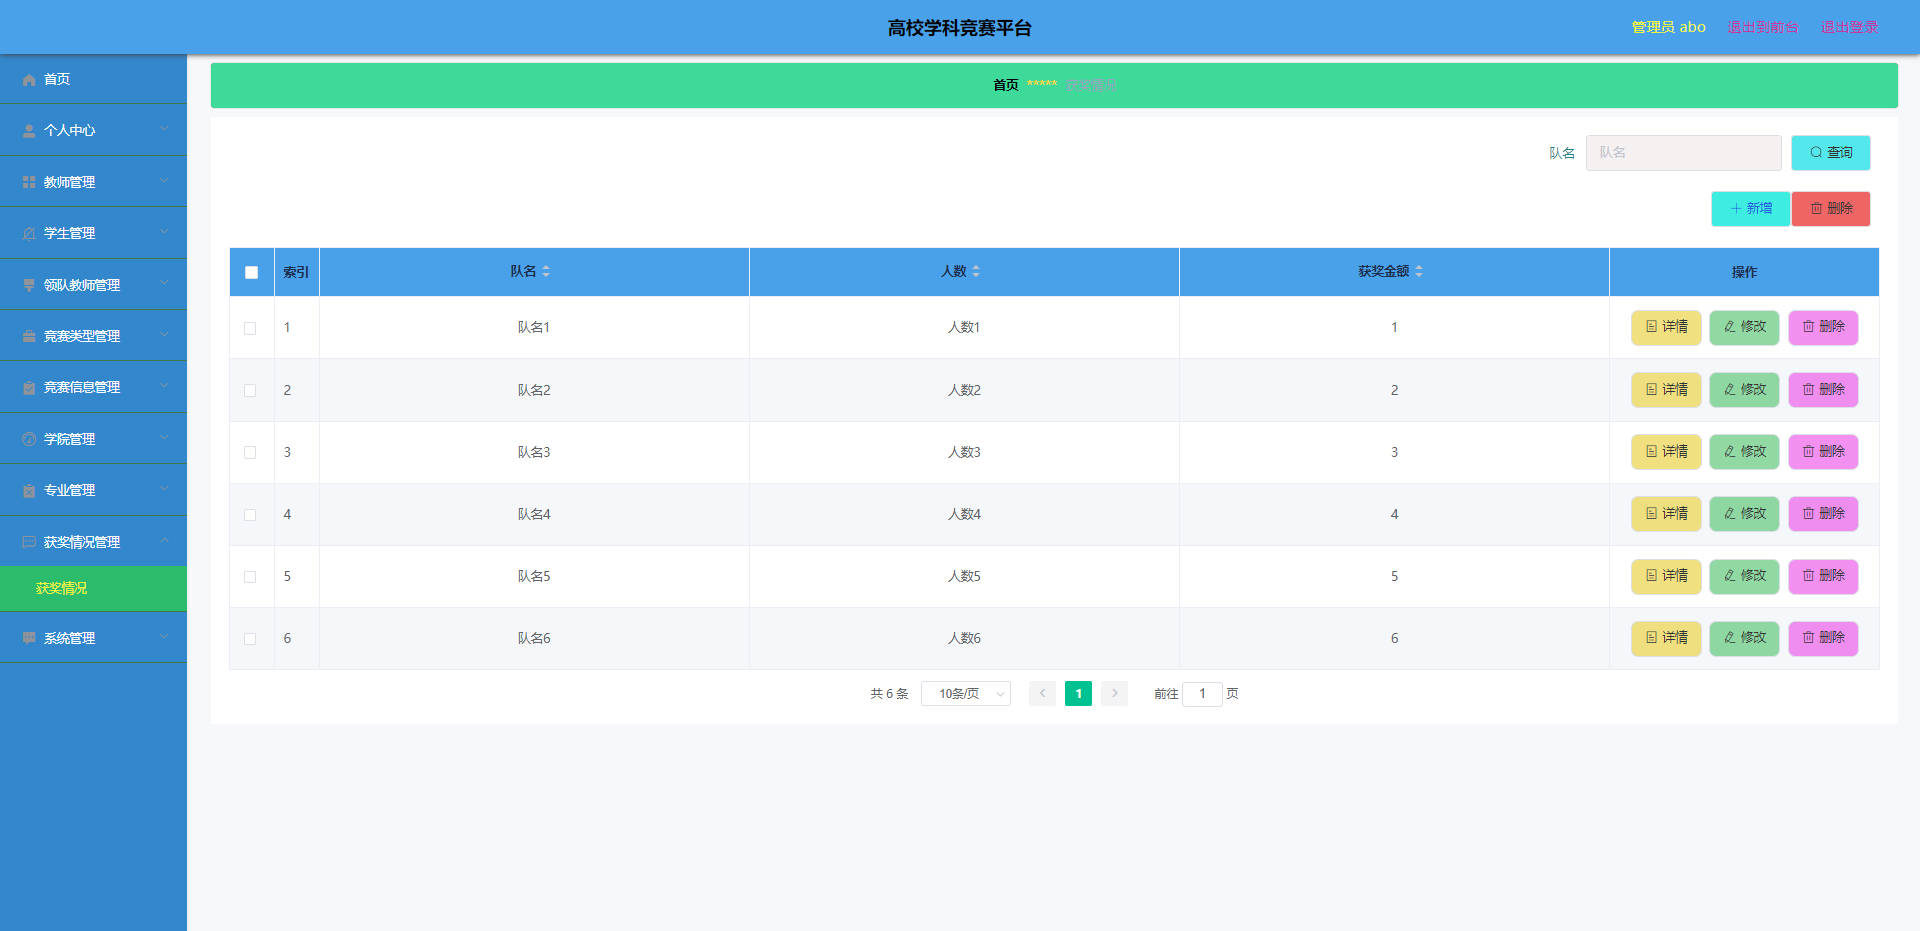This screenshot has width=1920, height=931.
Task: Click the icon next to 学生管理
Action: click(x=29, y=234)
